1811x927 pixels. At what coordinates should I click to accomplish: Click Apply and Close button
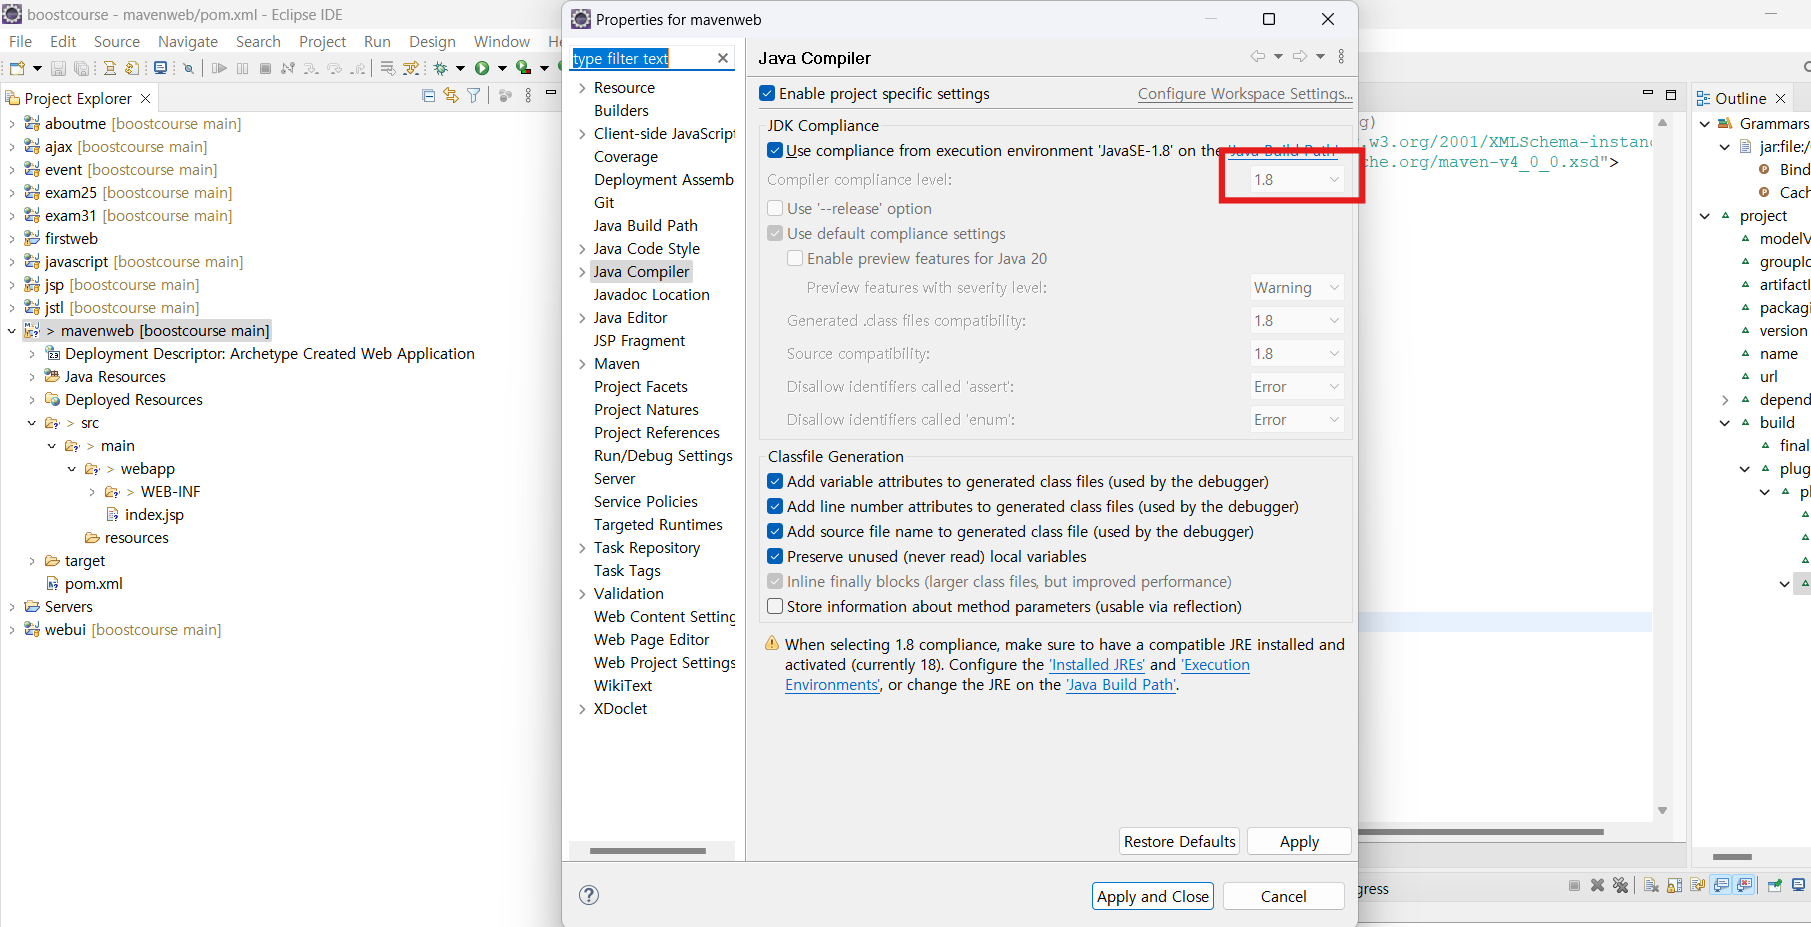[1153, 896]
